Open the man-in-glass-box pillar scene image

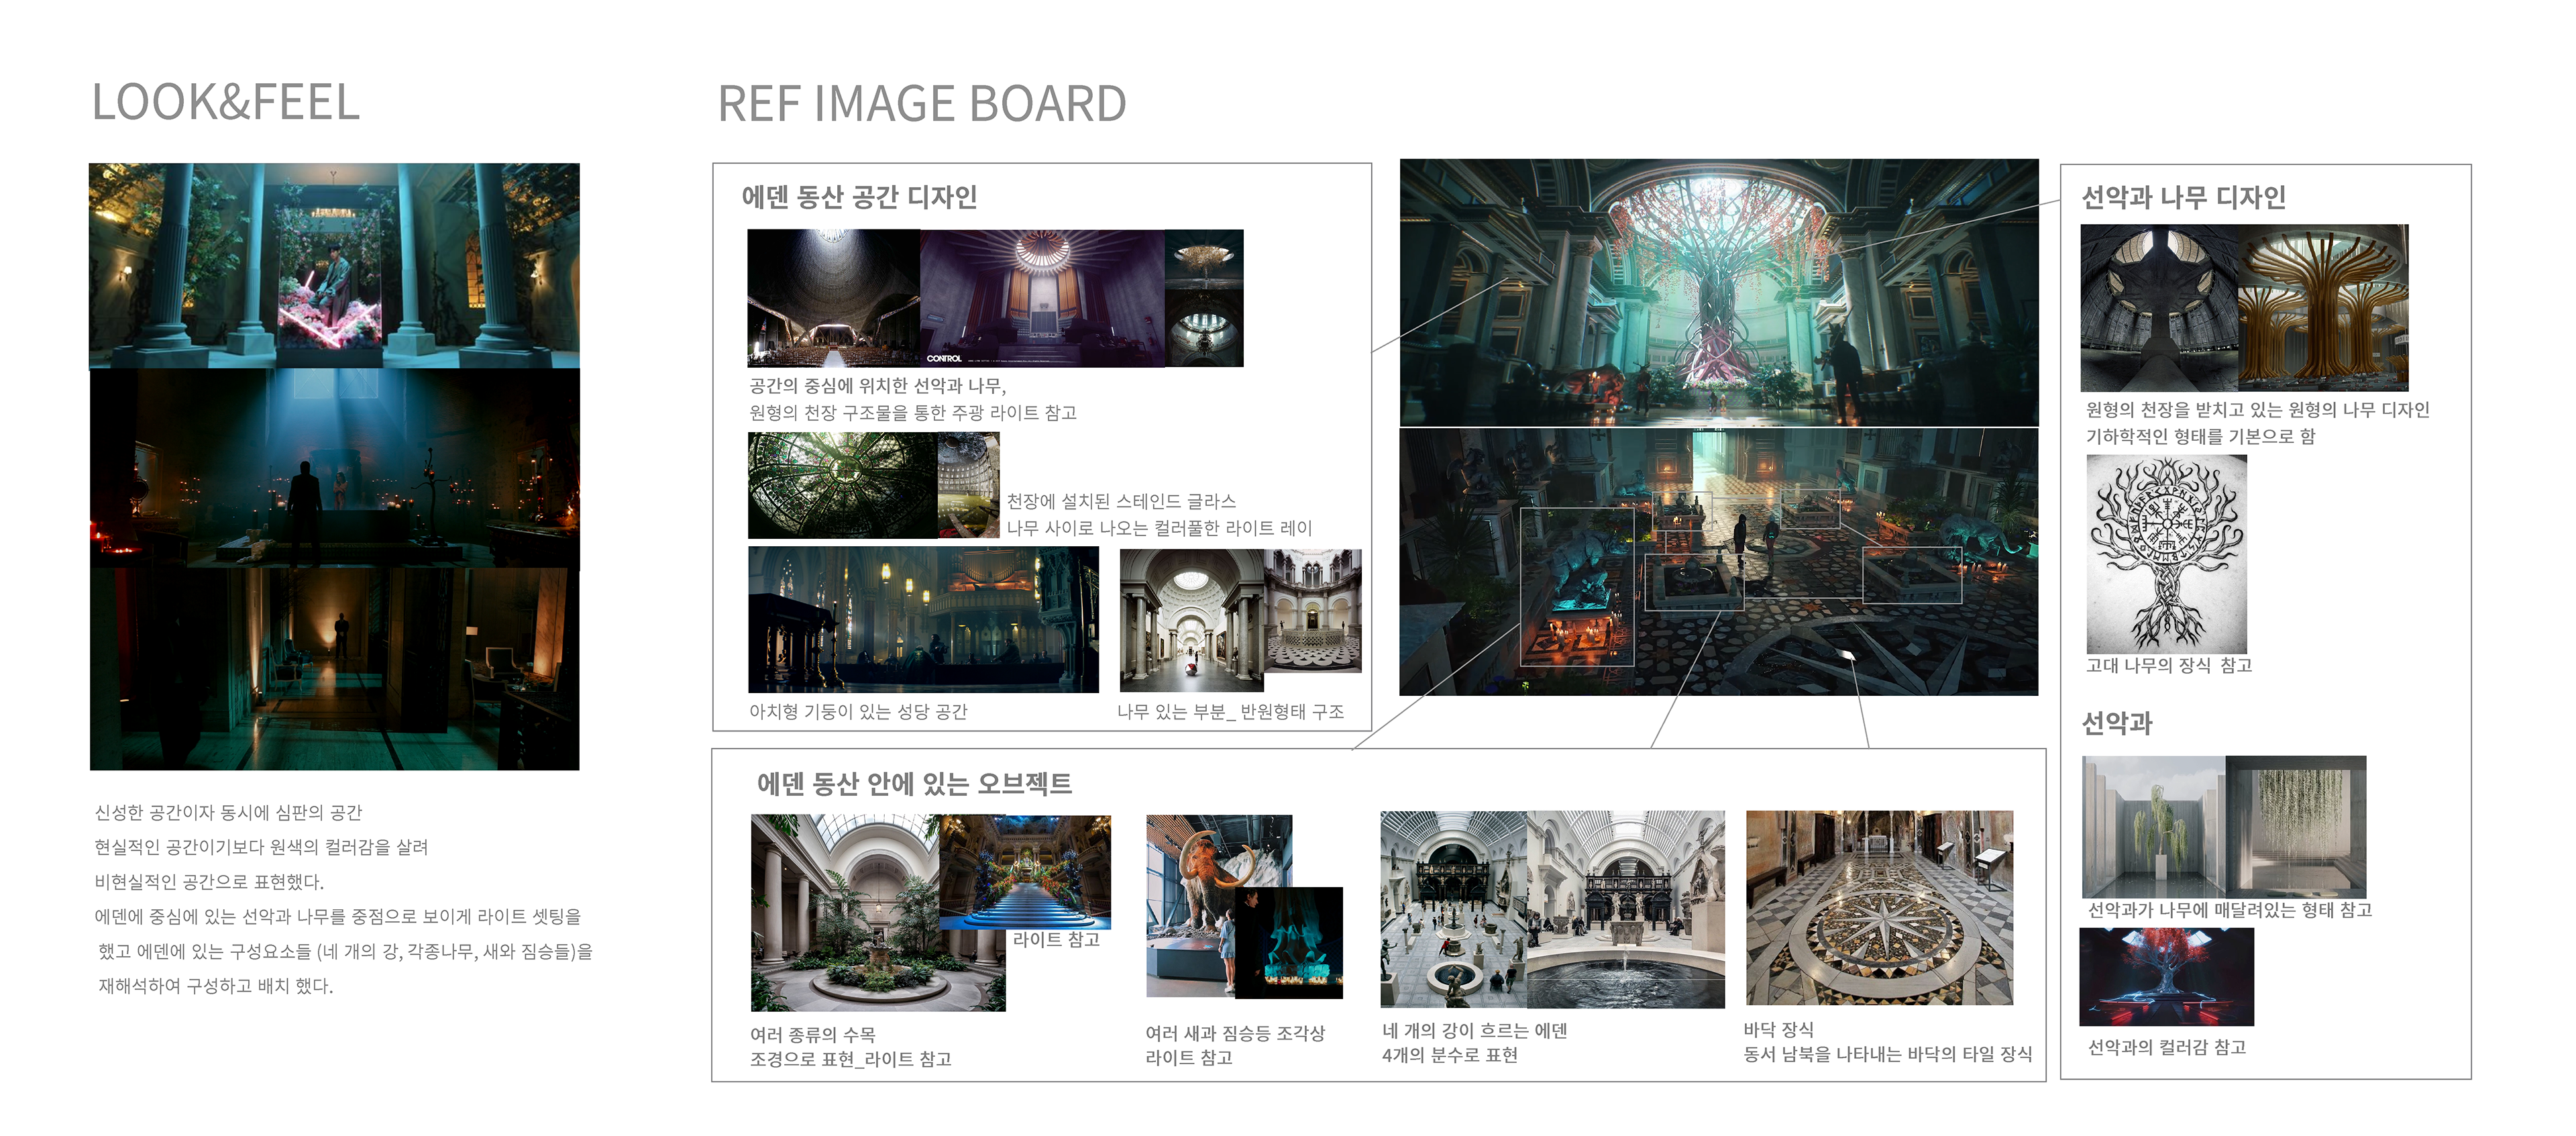[334, 265]
